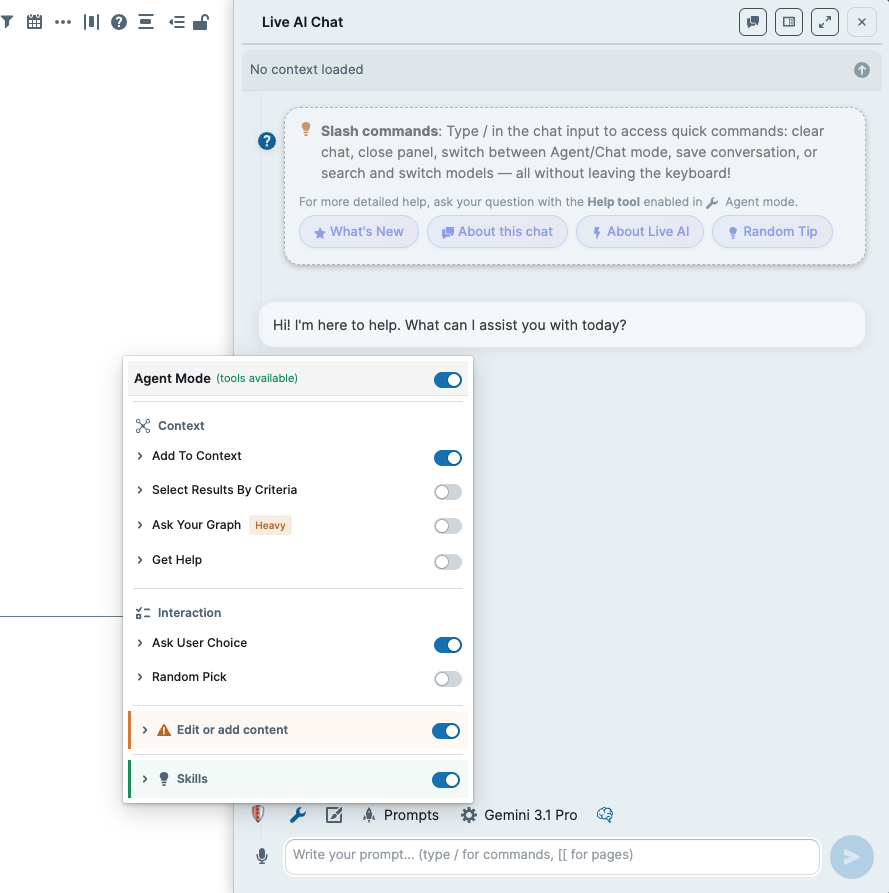Viewport: 889px width, 893px height.
Task: Click the chat bubbles icon in Live AI header
Action: tap(753, 22)
